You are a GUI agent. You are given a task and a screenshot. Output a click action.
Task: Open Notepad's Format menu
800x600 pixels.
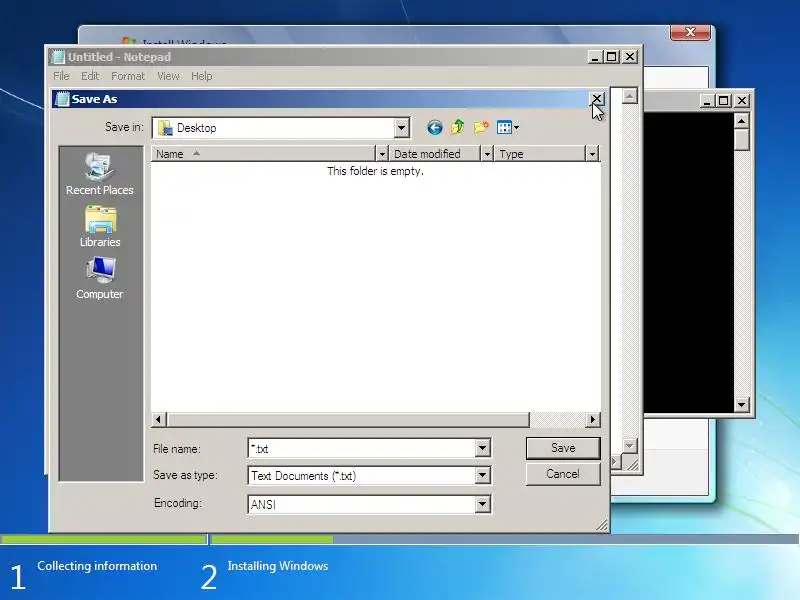pos(128,76)
